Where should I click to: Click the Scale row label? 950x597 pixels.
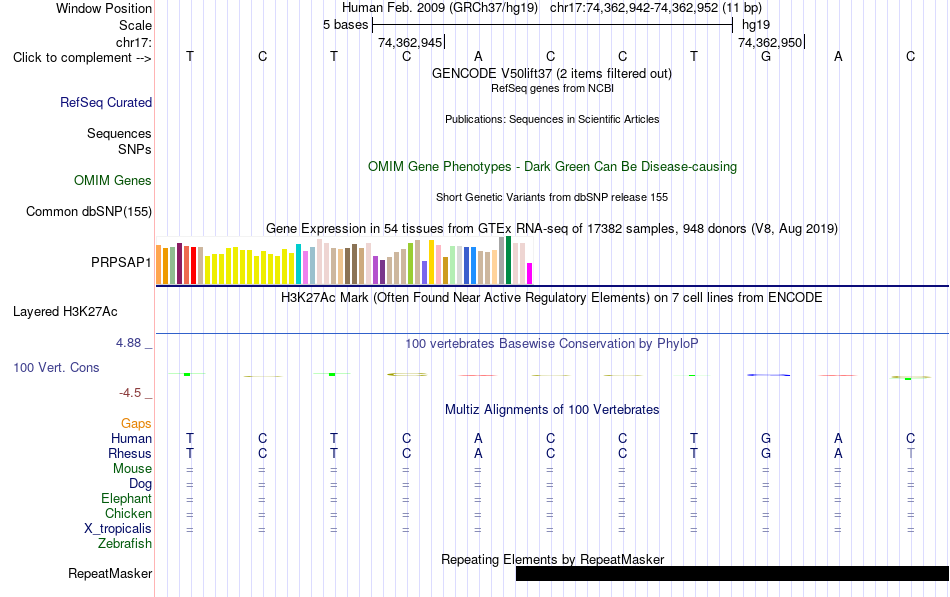pyautogui.click(x=135, y=25)
